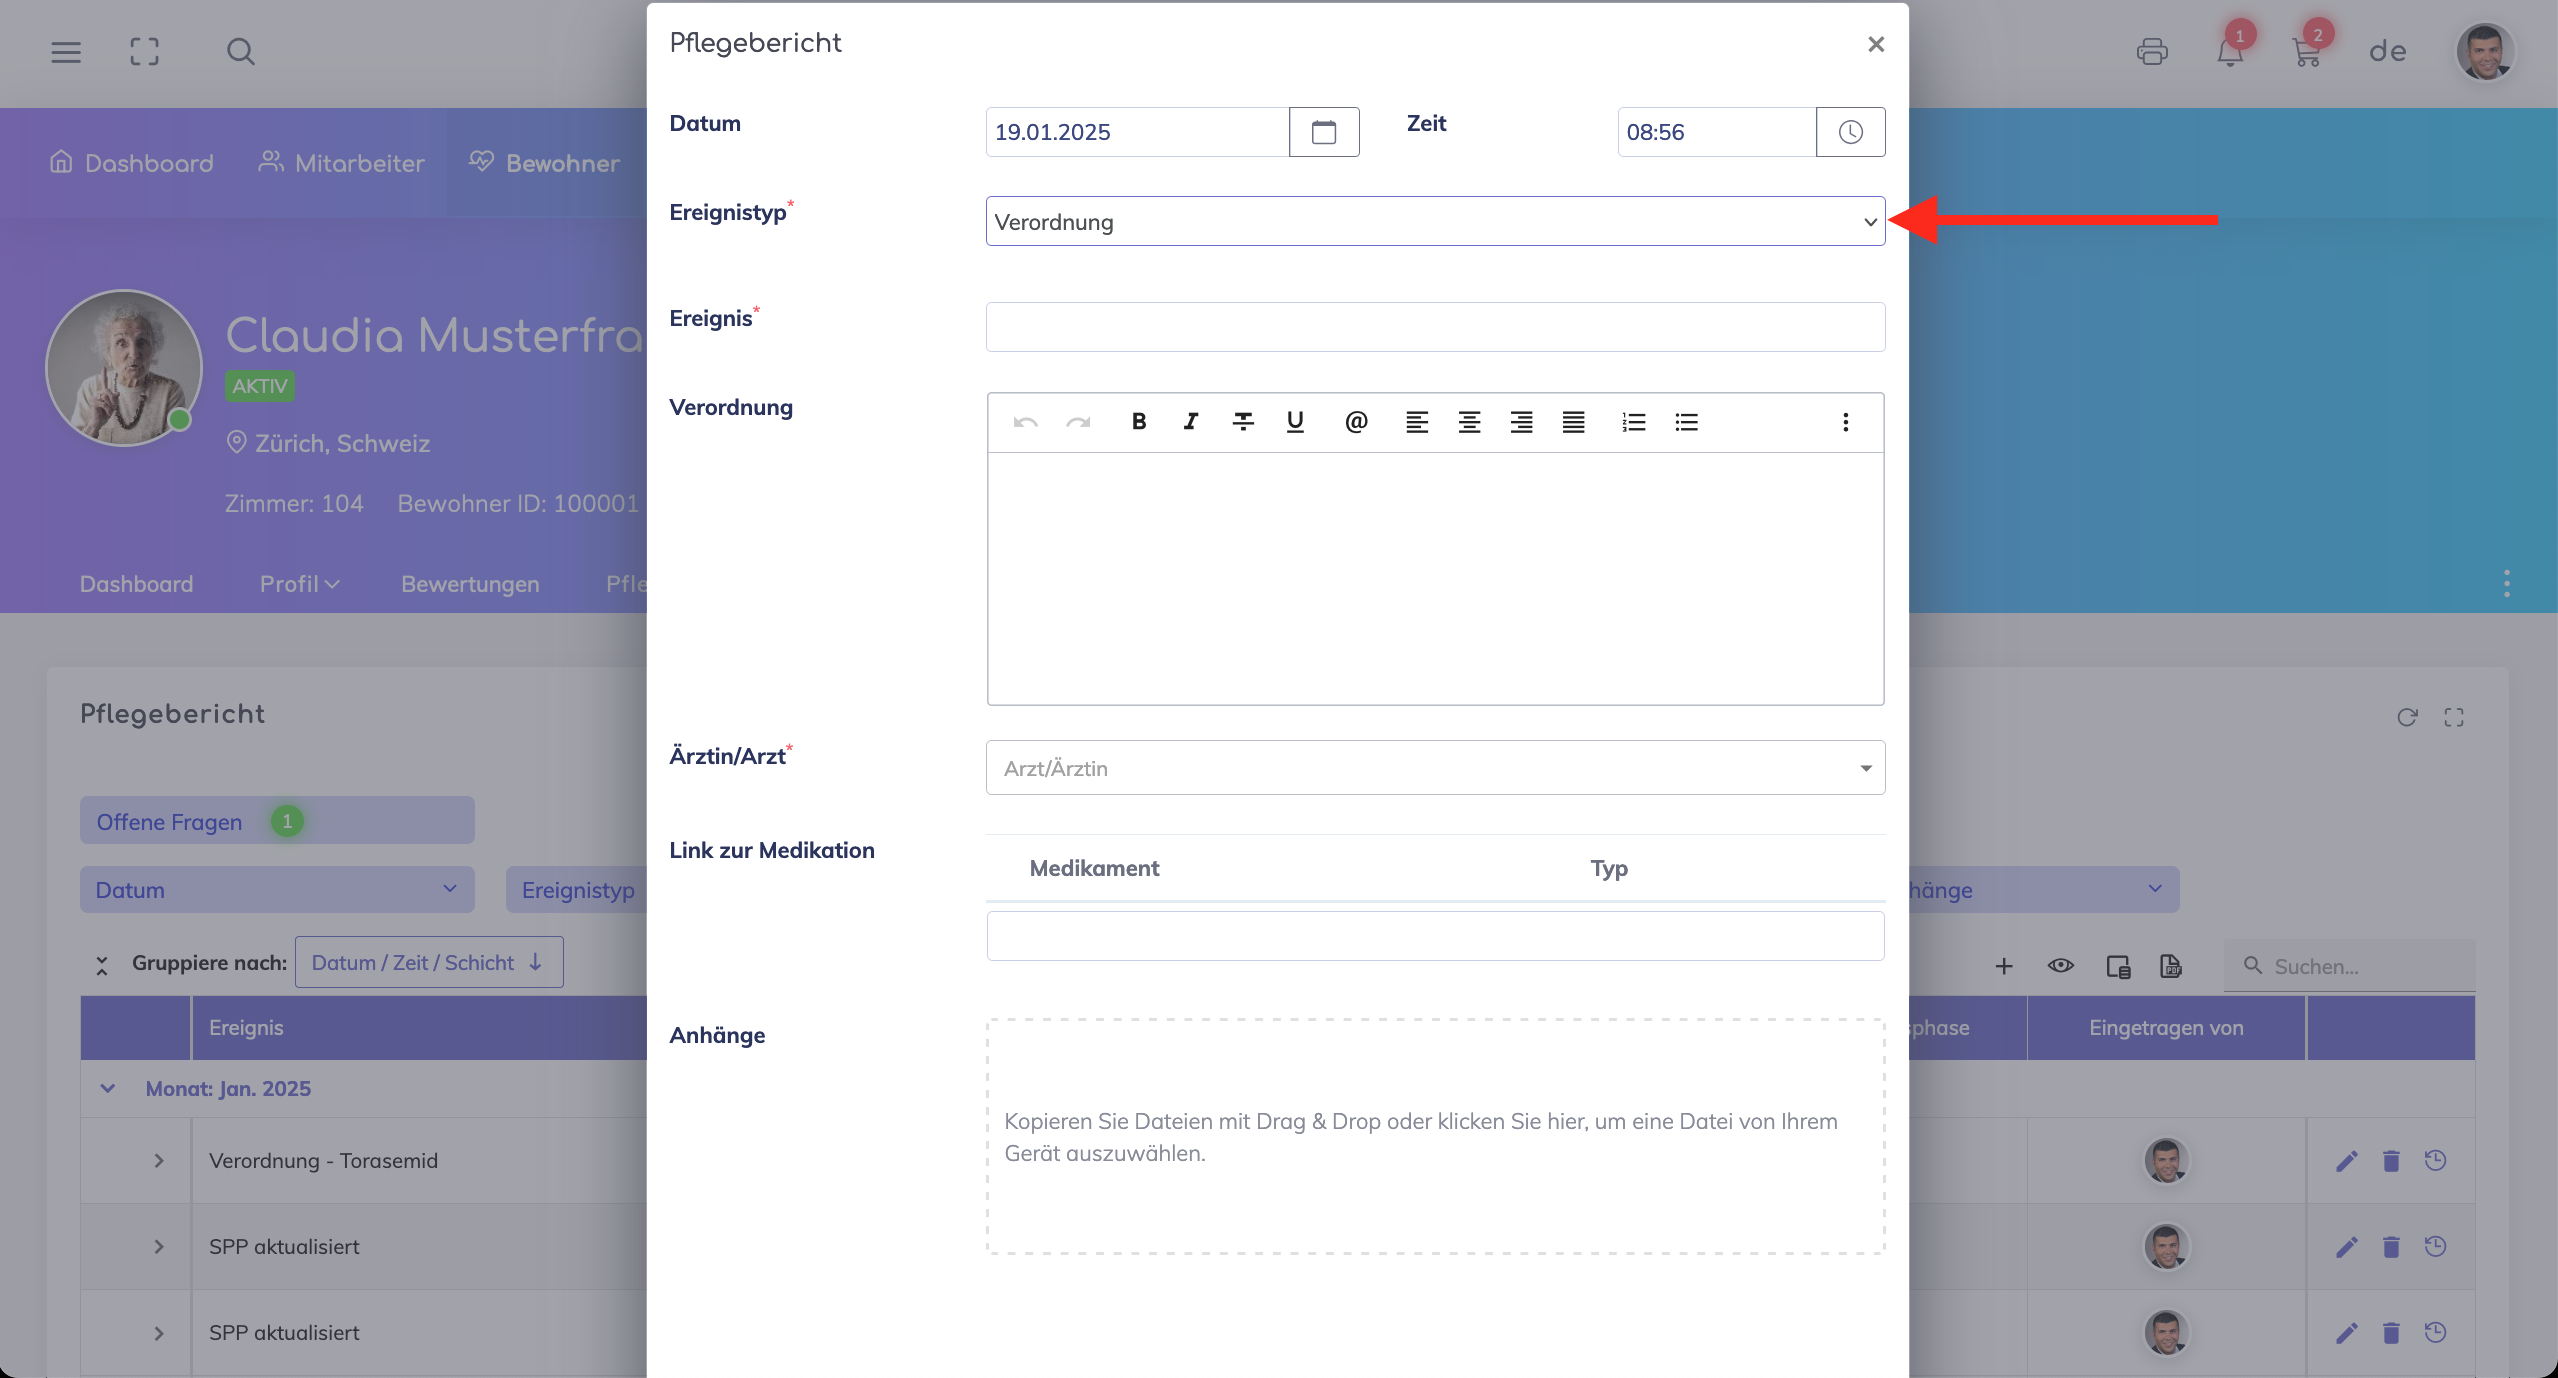2558x1378 pixels.
Task: Close the Pflegebericht dialog
Action: (x=1876, y=44)
